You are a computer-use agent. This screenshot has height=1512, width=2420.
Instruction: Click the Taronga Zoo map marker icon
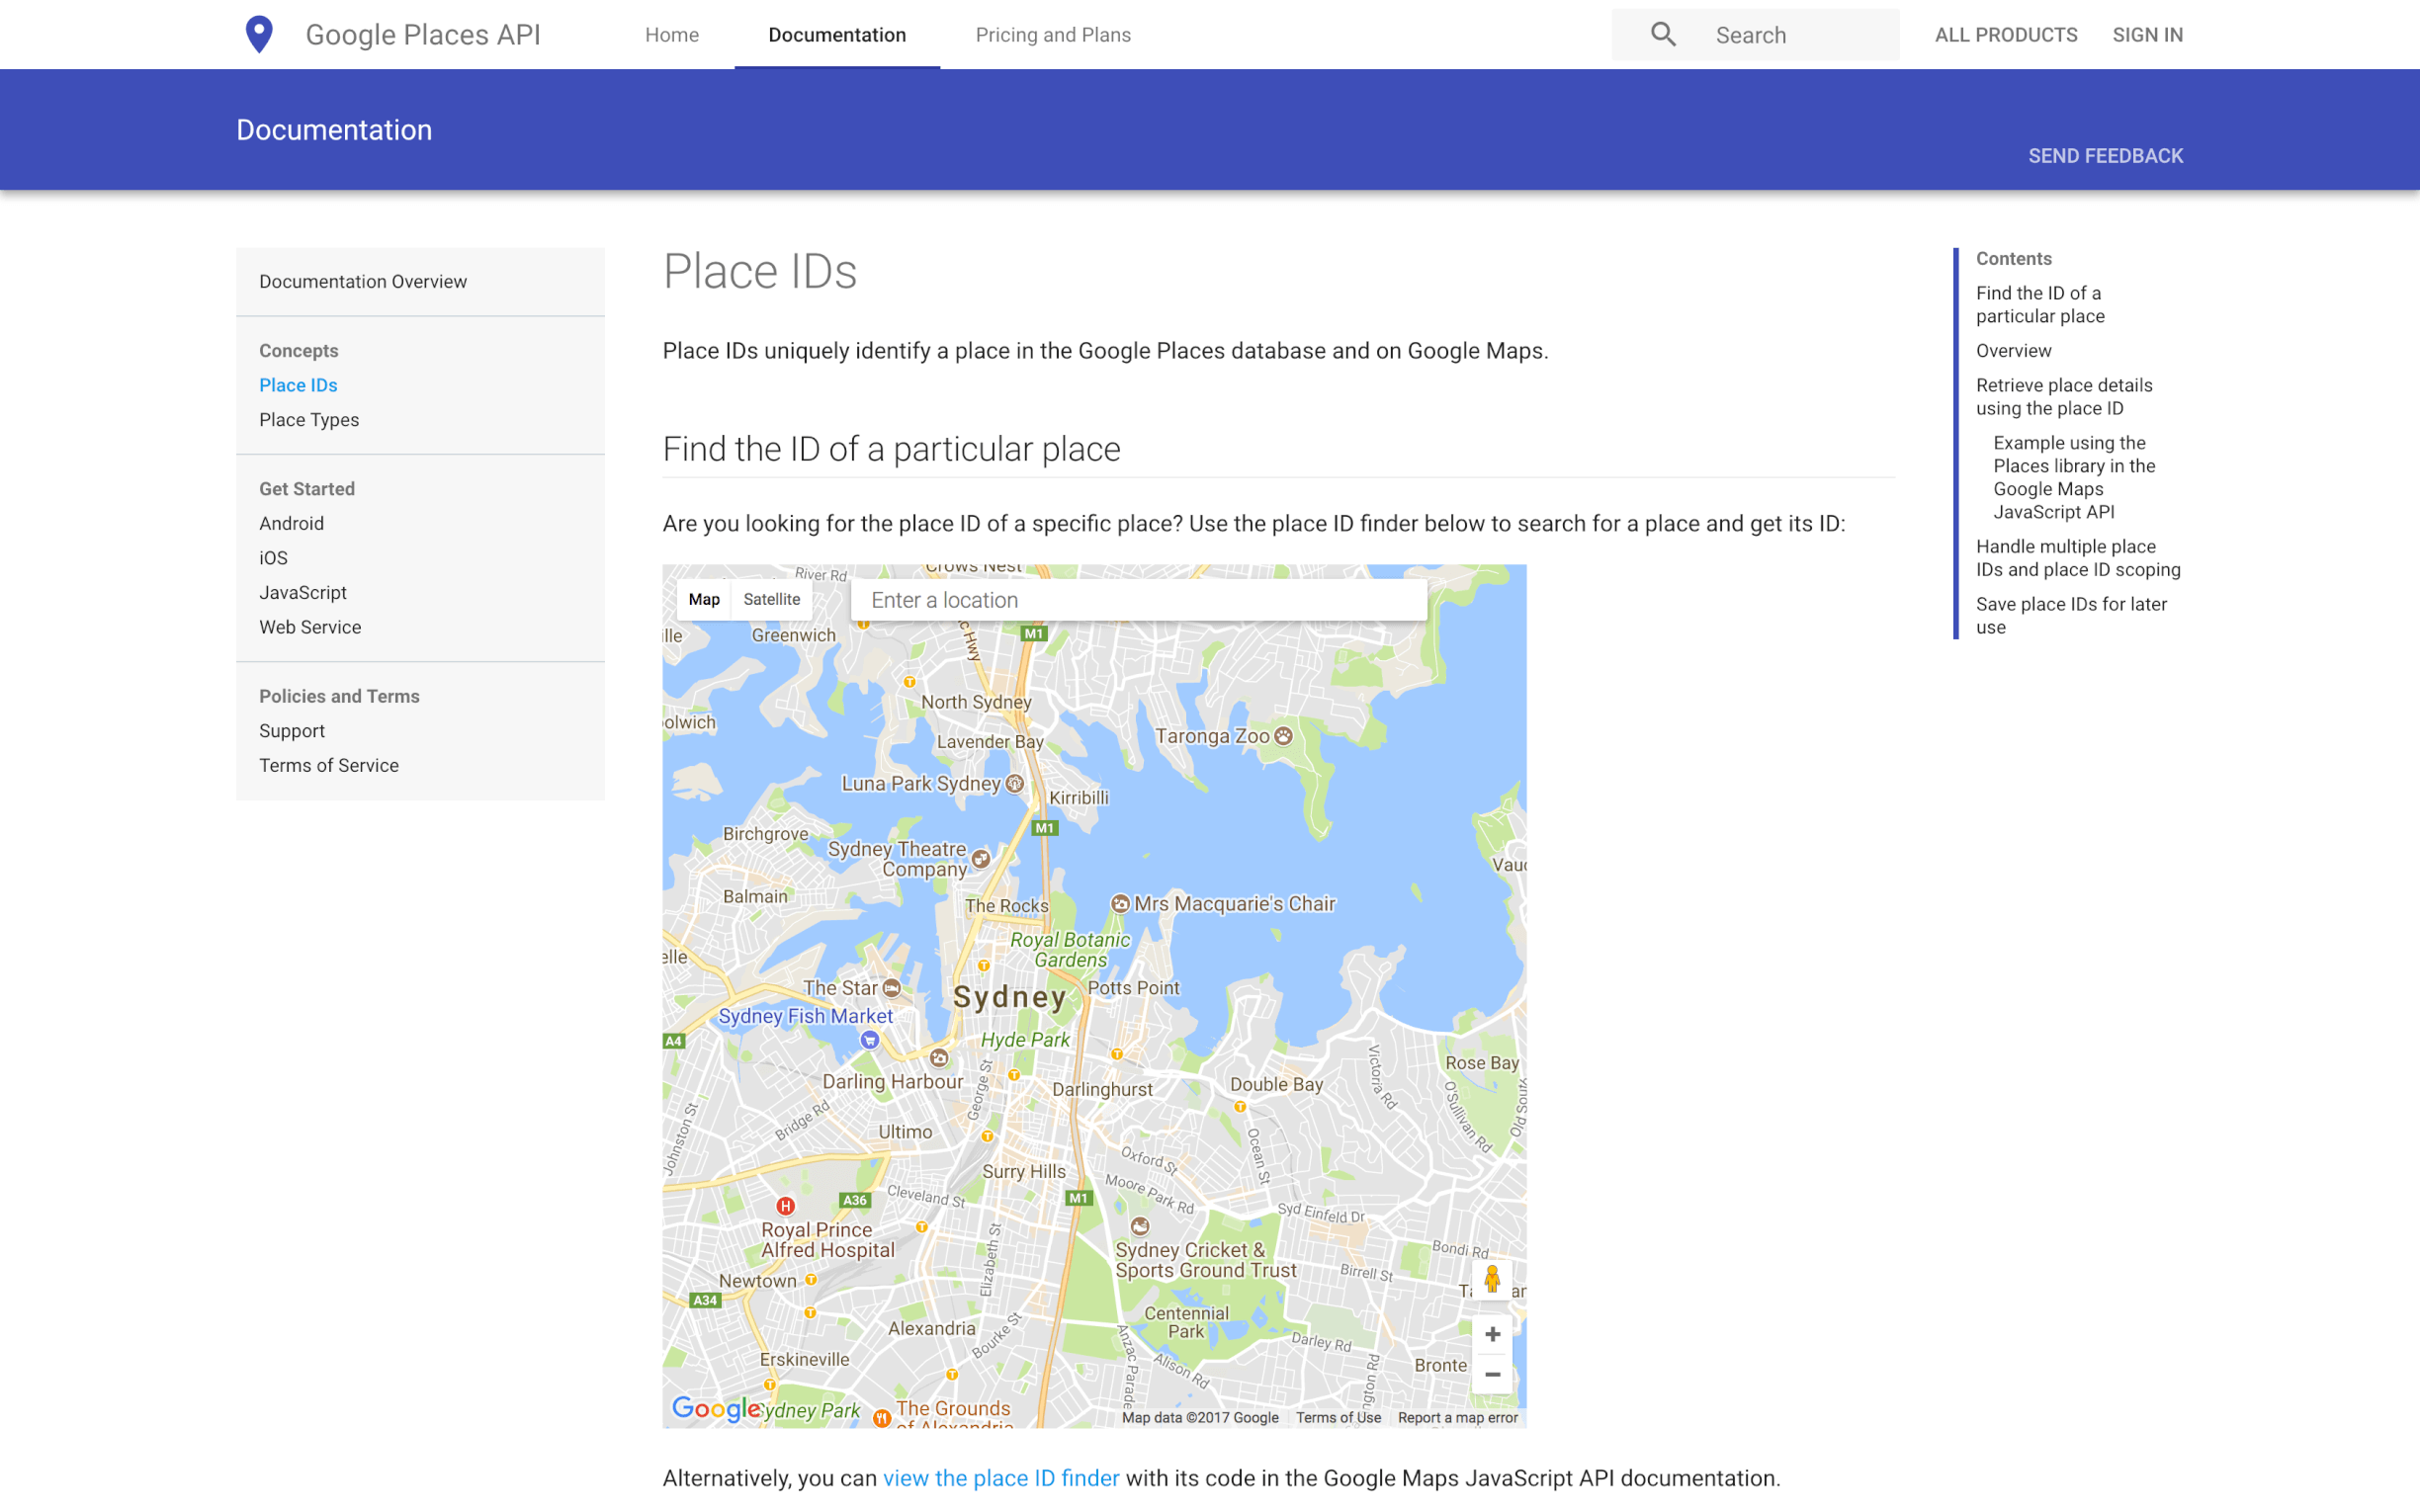1284,736
